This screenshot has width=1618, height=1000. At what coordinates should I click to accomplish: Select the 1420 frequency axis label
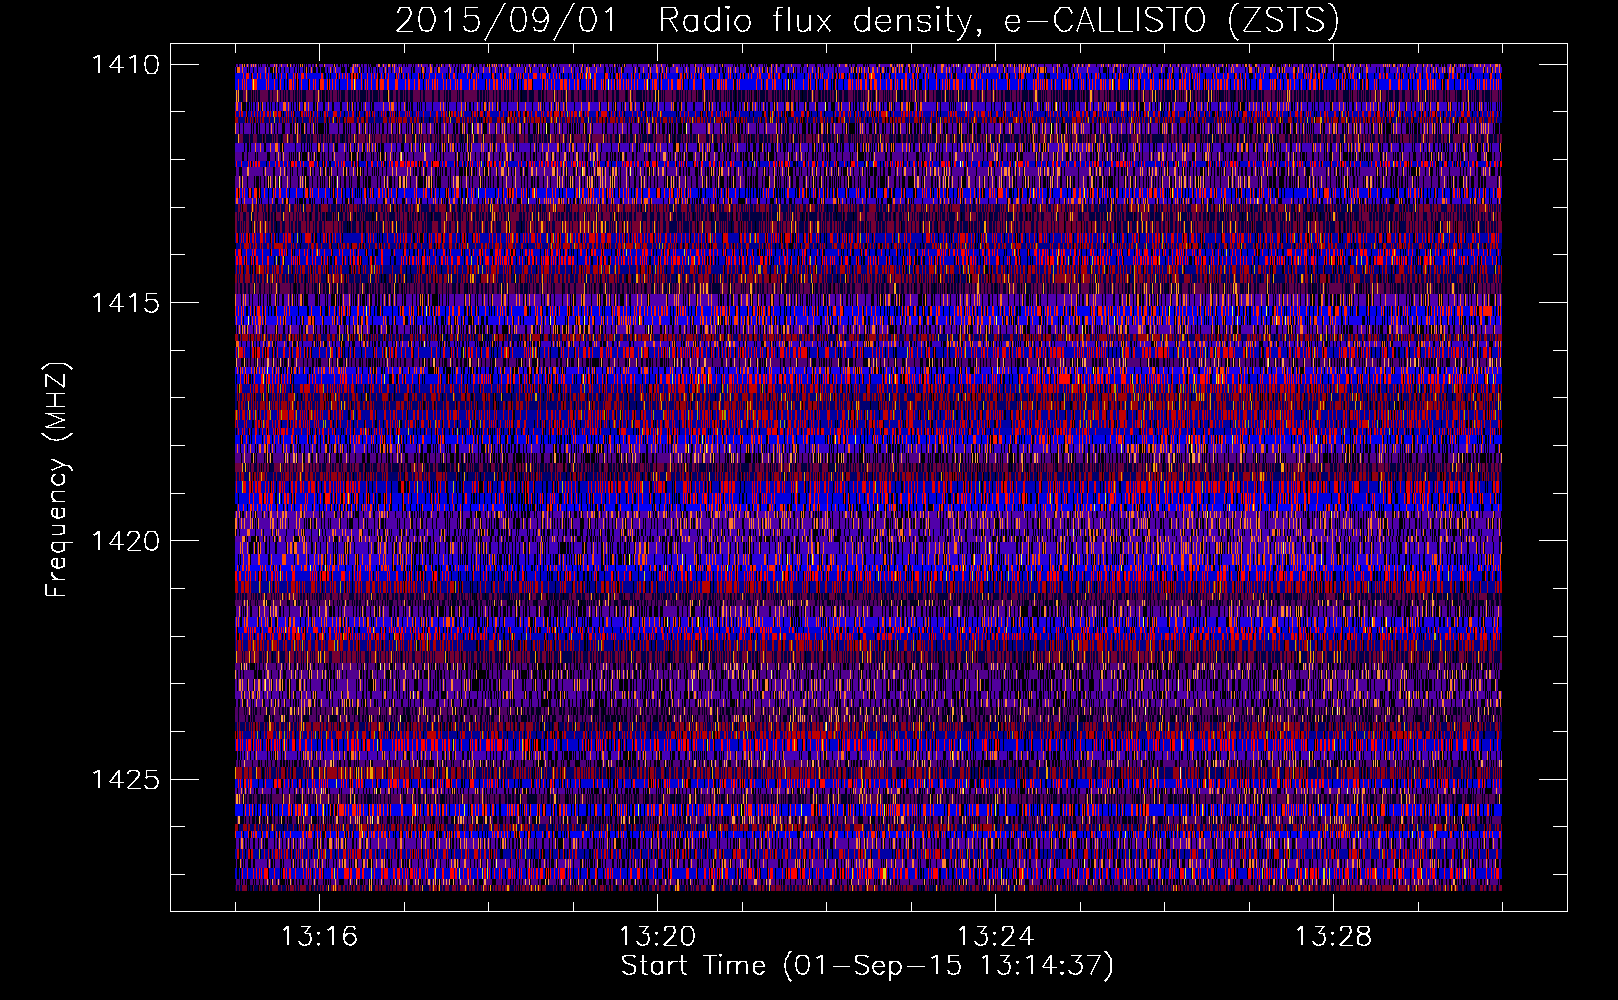[x=125, y=541]
